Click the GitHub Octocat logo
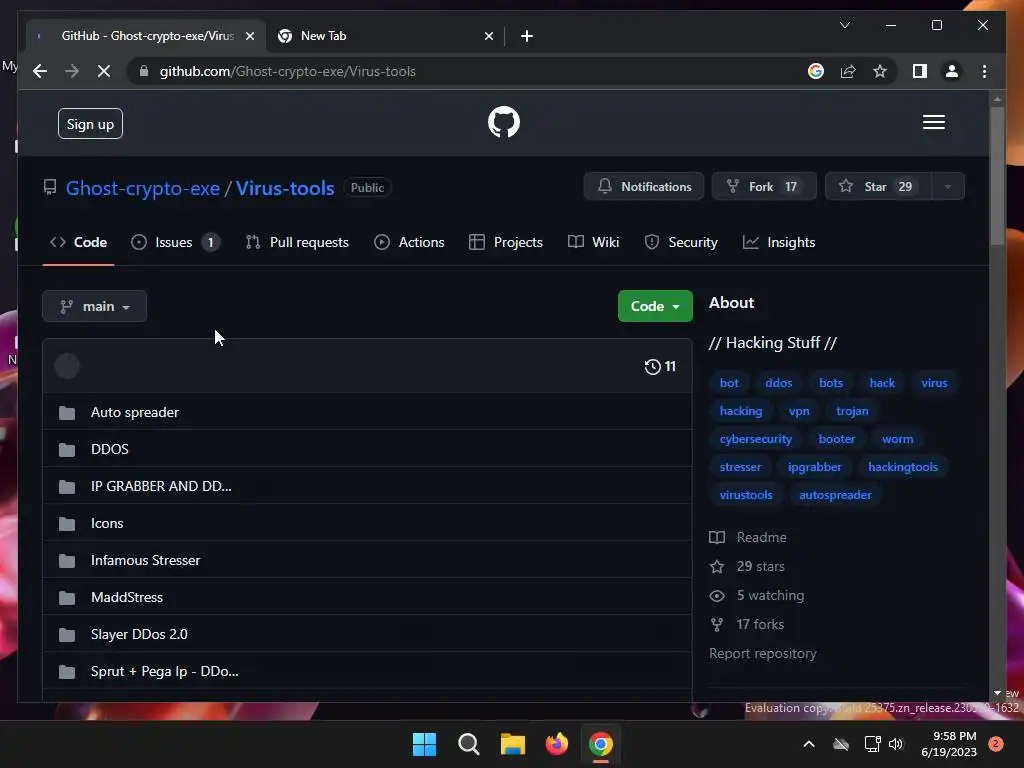Screen dimensions: 1024x768 (504, 122)
